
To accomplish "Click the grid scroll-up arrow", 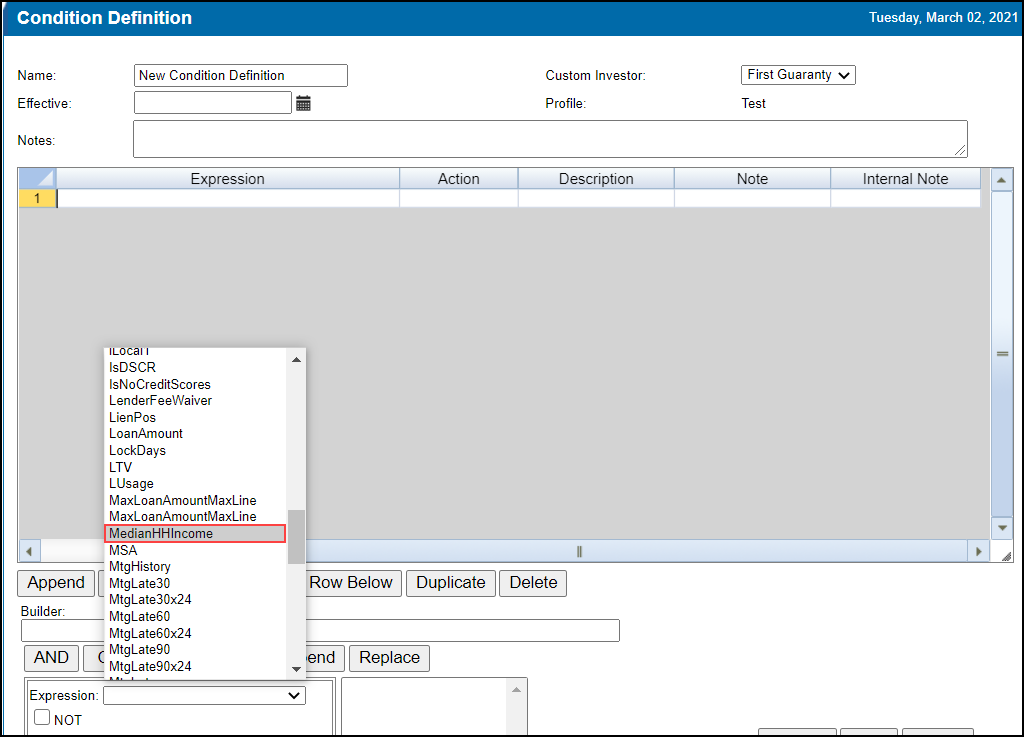I will 1001,179.
